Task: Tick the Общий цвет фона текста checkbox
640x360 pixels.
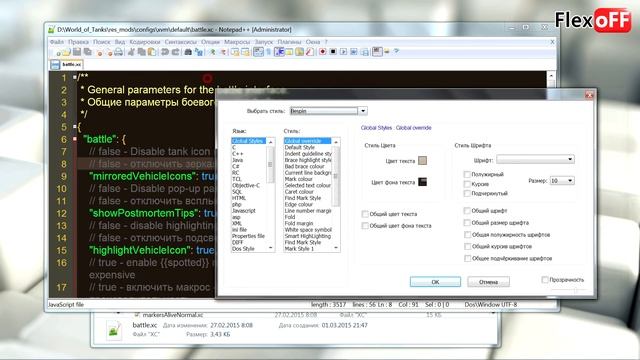Action: [x=365, y=226]
